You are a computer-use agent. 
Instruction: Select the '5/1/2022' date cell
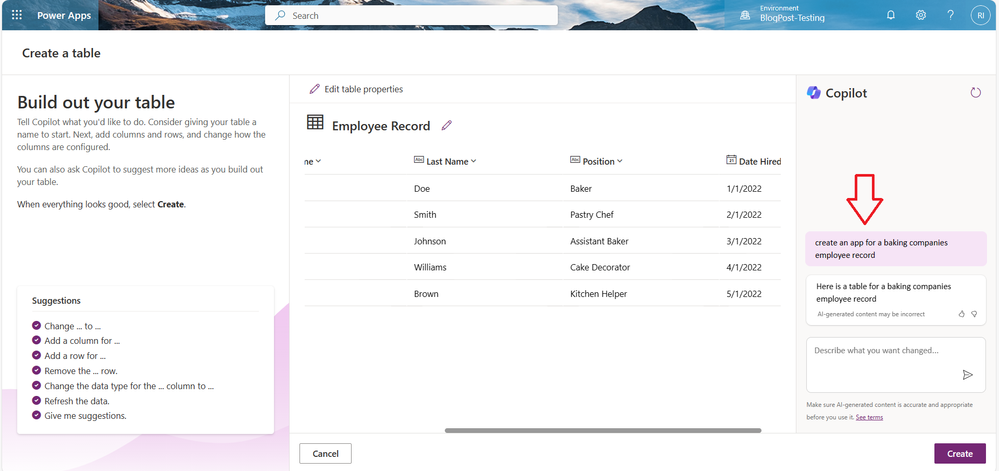[x=744, y=294]
